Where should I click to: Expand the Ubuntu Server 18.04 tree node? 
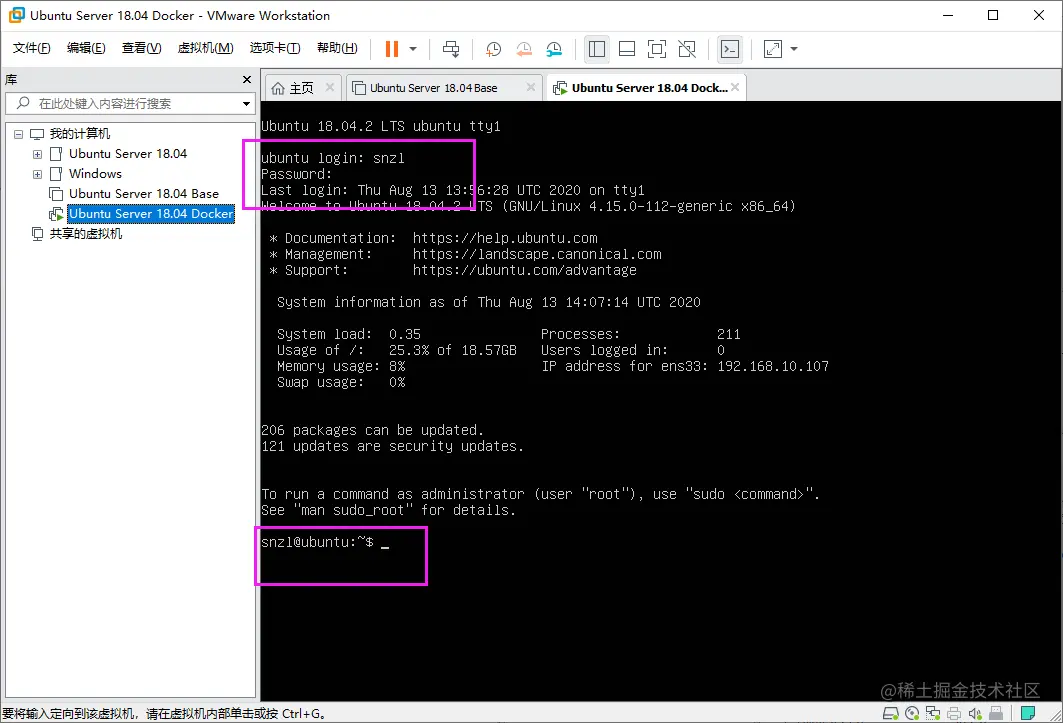pos(37,155)
